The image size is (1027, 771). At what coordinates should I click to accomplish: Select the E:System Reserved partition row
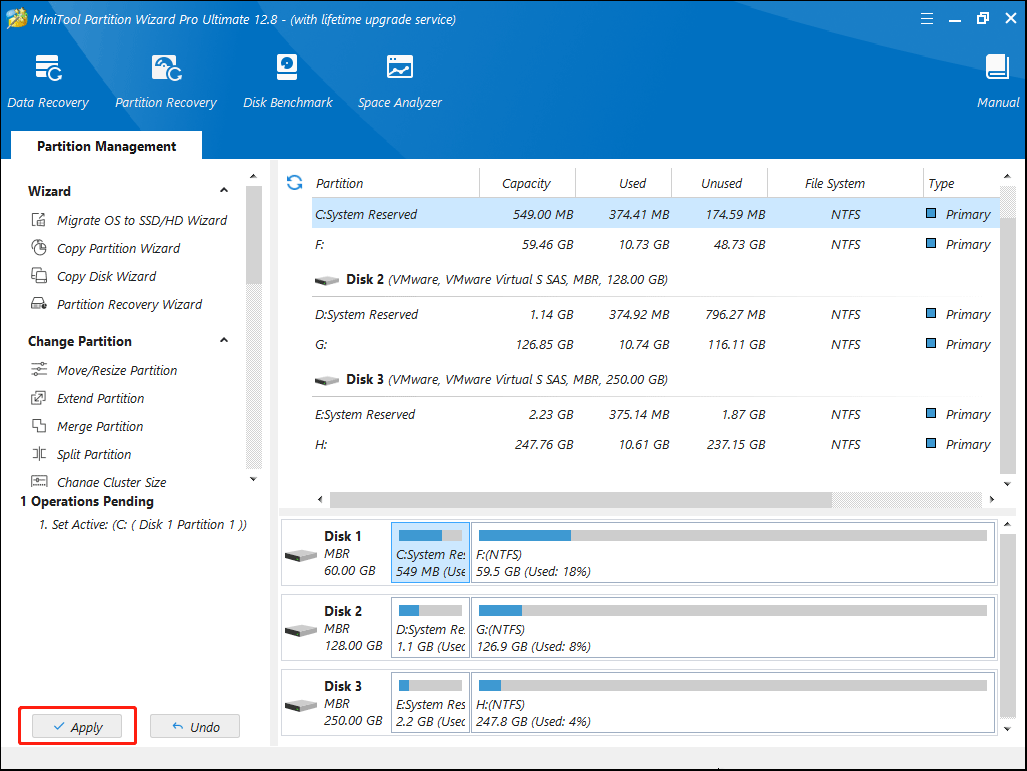(x=656, y=415)
